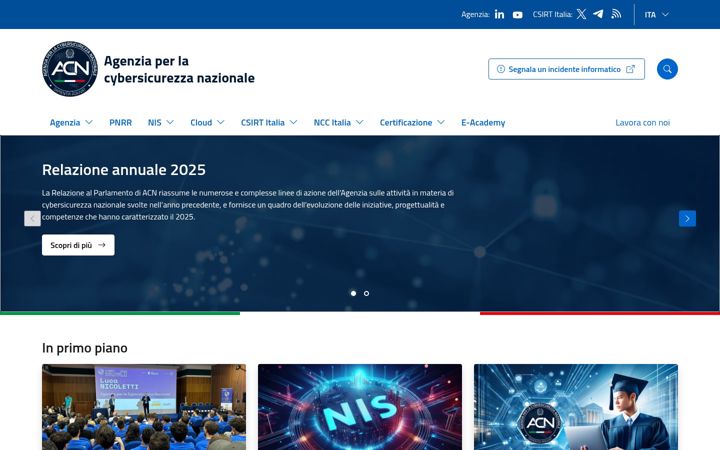Open Agenzia per la cybersicurezza nazionale title link
Viewport: 720px width, 450px height.
179,69
